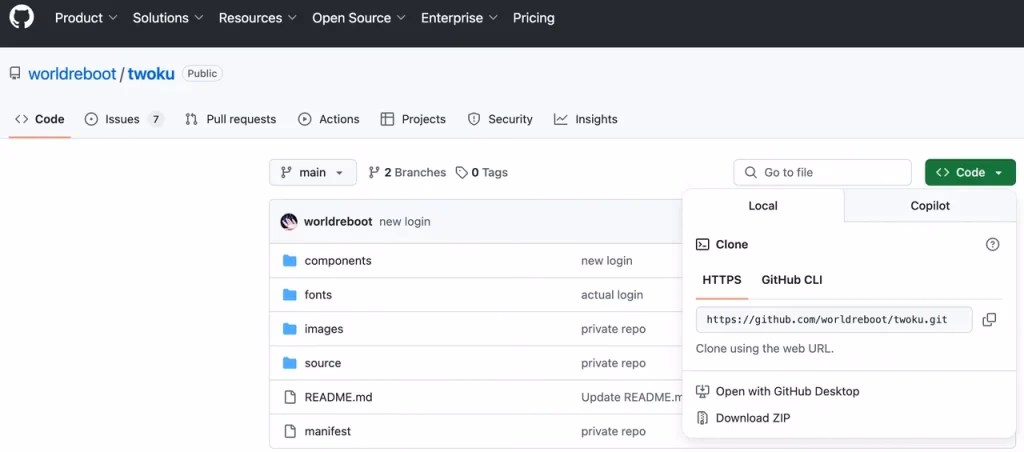Click the worldreboot avatar in commit row

point(289,221)
